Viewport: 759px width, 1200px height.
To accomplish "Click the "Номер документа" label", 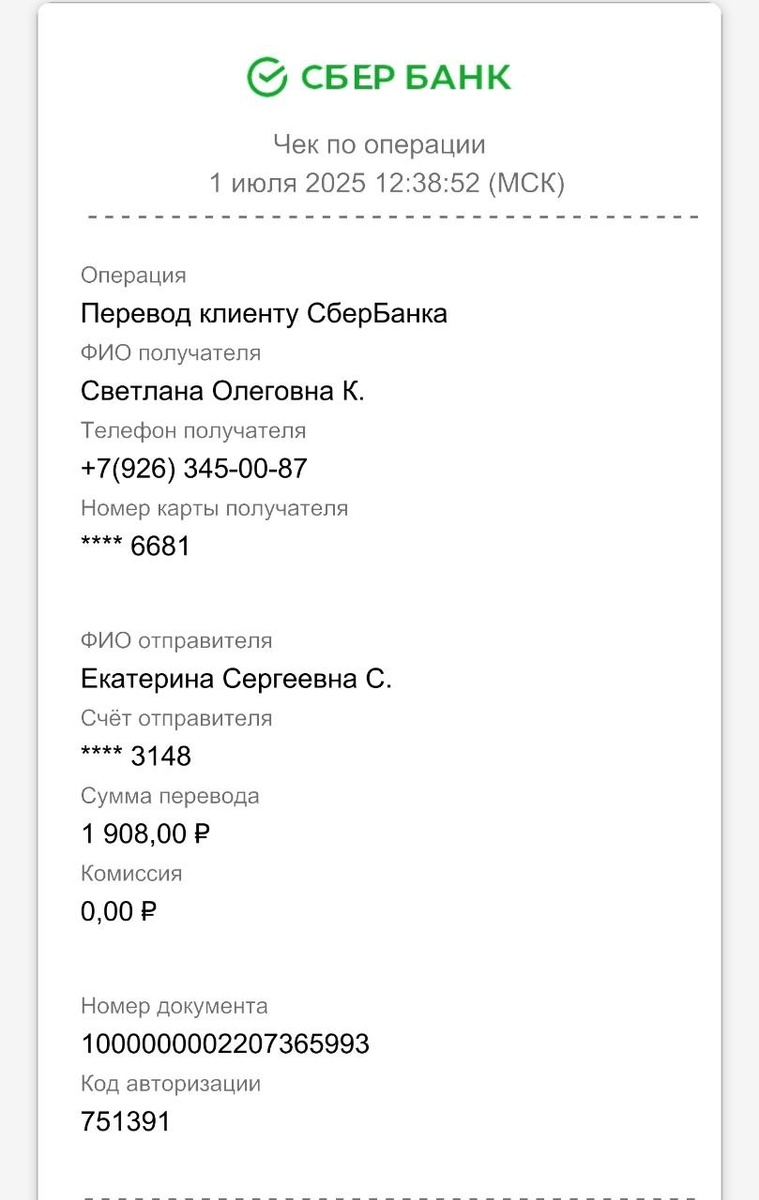I will click(x=174, y=1006).
